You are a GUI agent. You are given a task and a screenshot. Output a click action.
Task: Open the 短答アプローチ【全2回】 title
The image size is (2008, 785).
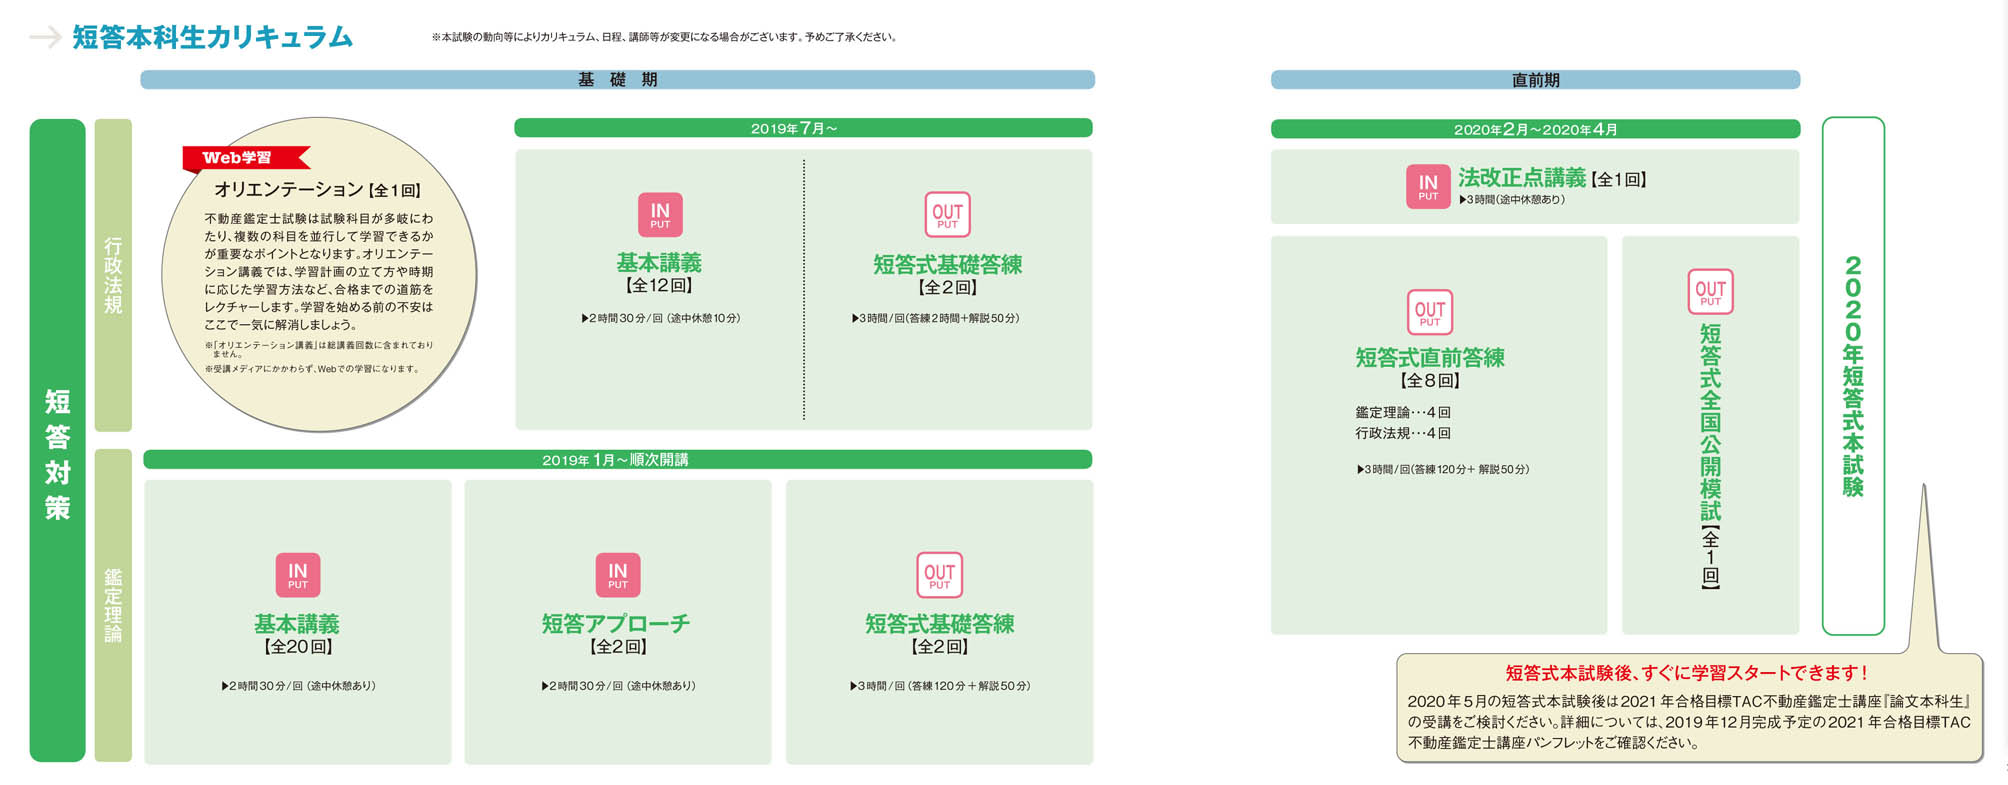point(616,624)
